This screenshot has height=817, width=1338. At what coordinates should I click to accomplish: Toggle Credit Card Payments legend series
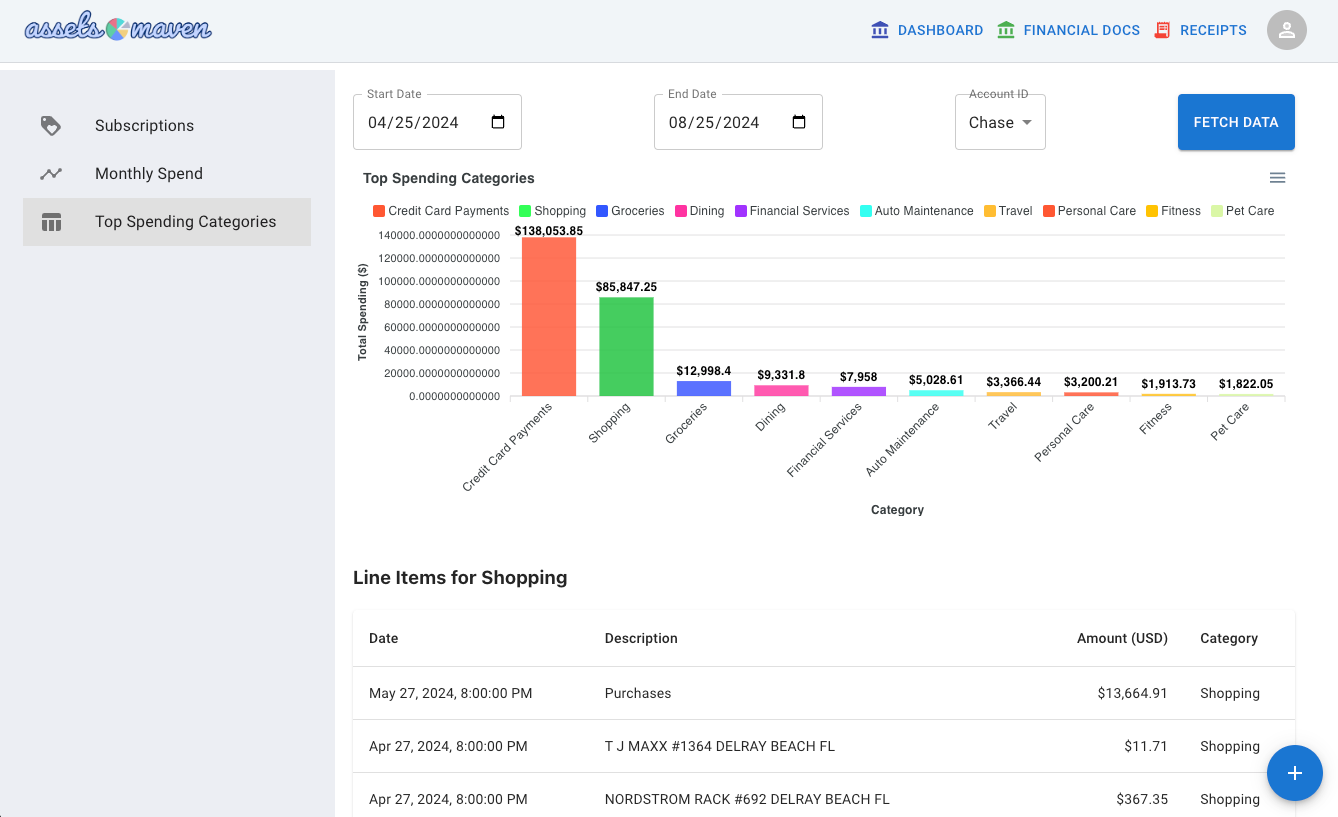tap(440, 211)
